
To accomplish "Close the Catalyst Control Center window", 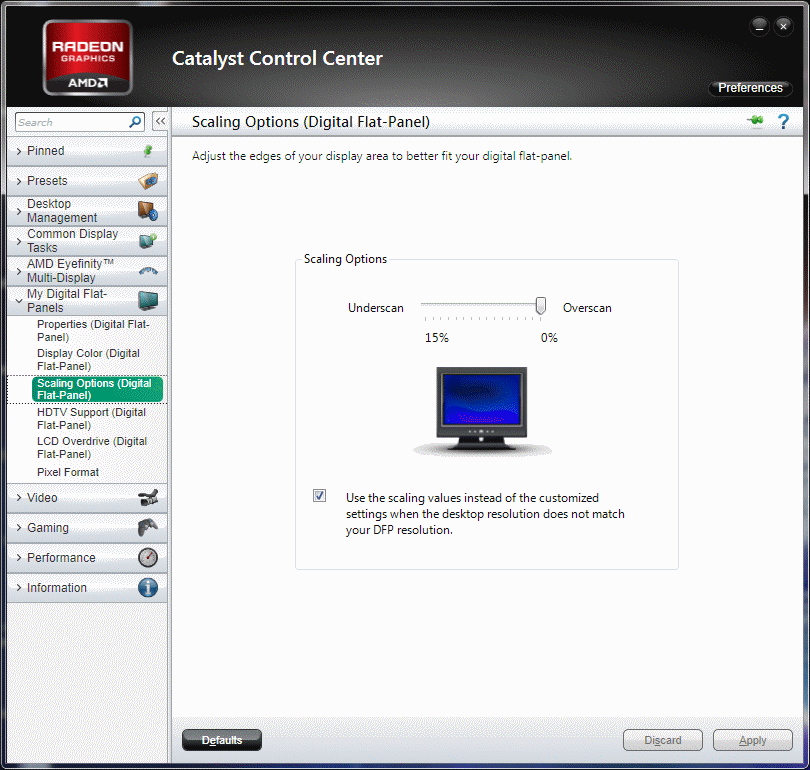I will [784, 26].
